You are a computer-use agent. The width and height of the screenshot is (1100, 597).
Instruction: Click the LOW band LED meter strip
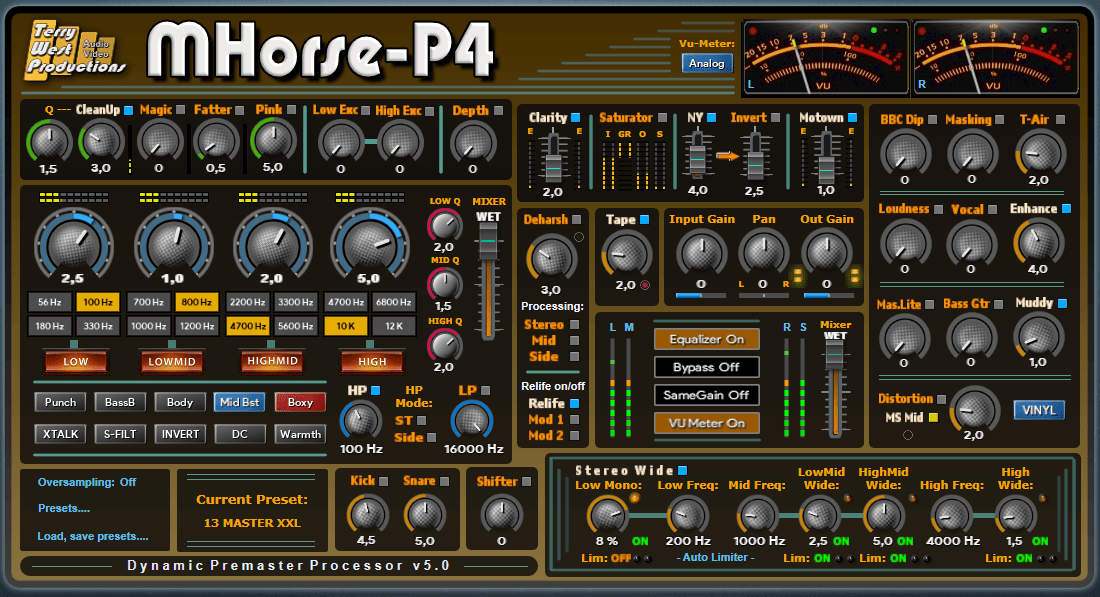pos(74,198)
